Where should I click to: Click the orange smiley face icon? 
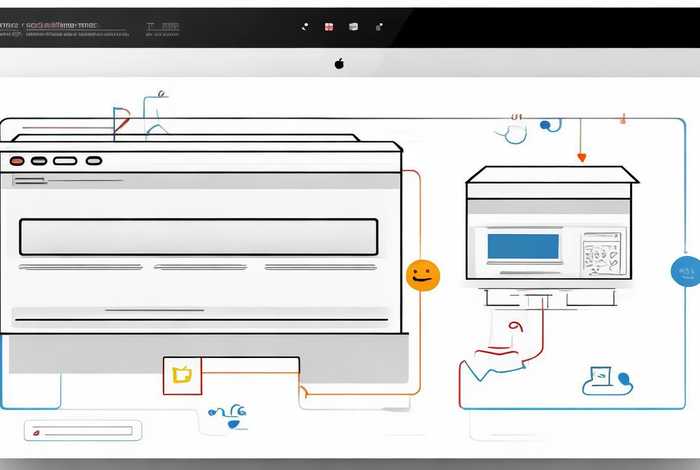coord(423,276)
